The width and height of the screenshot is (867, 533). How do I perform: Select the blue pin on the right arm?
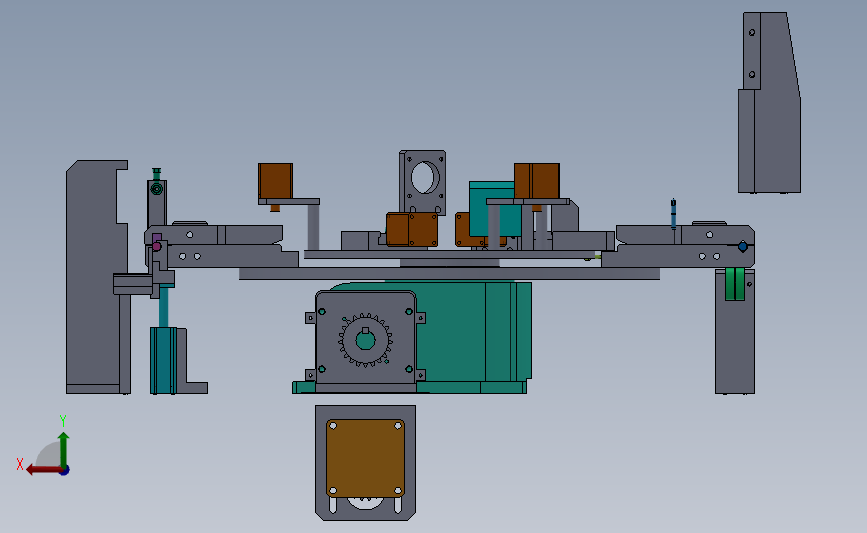(x=673, y=214)
